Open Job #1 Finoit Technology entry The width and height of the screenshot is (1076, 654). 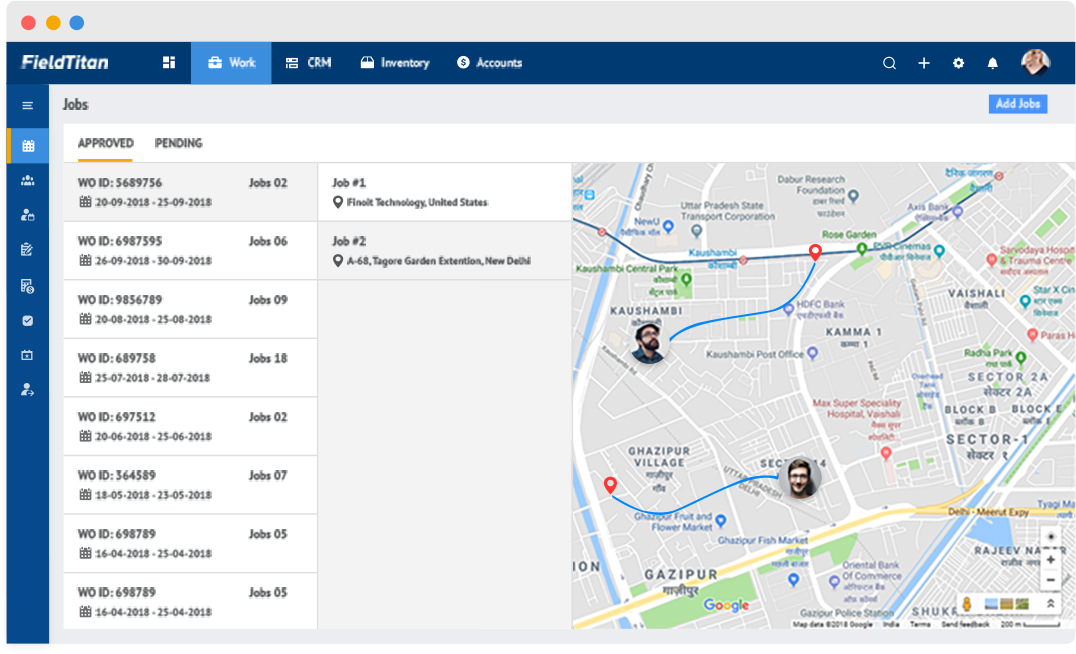tap(445, 192)
